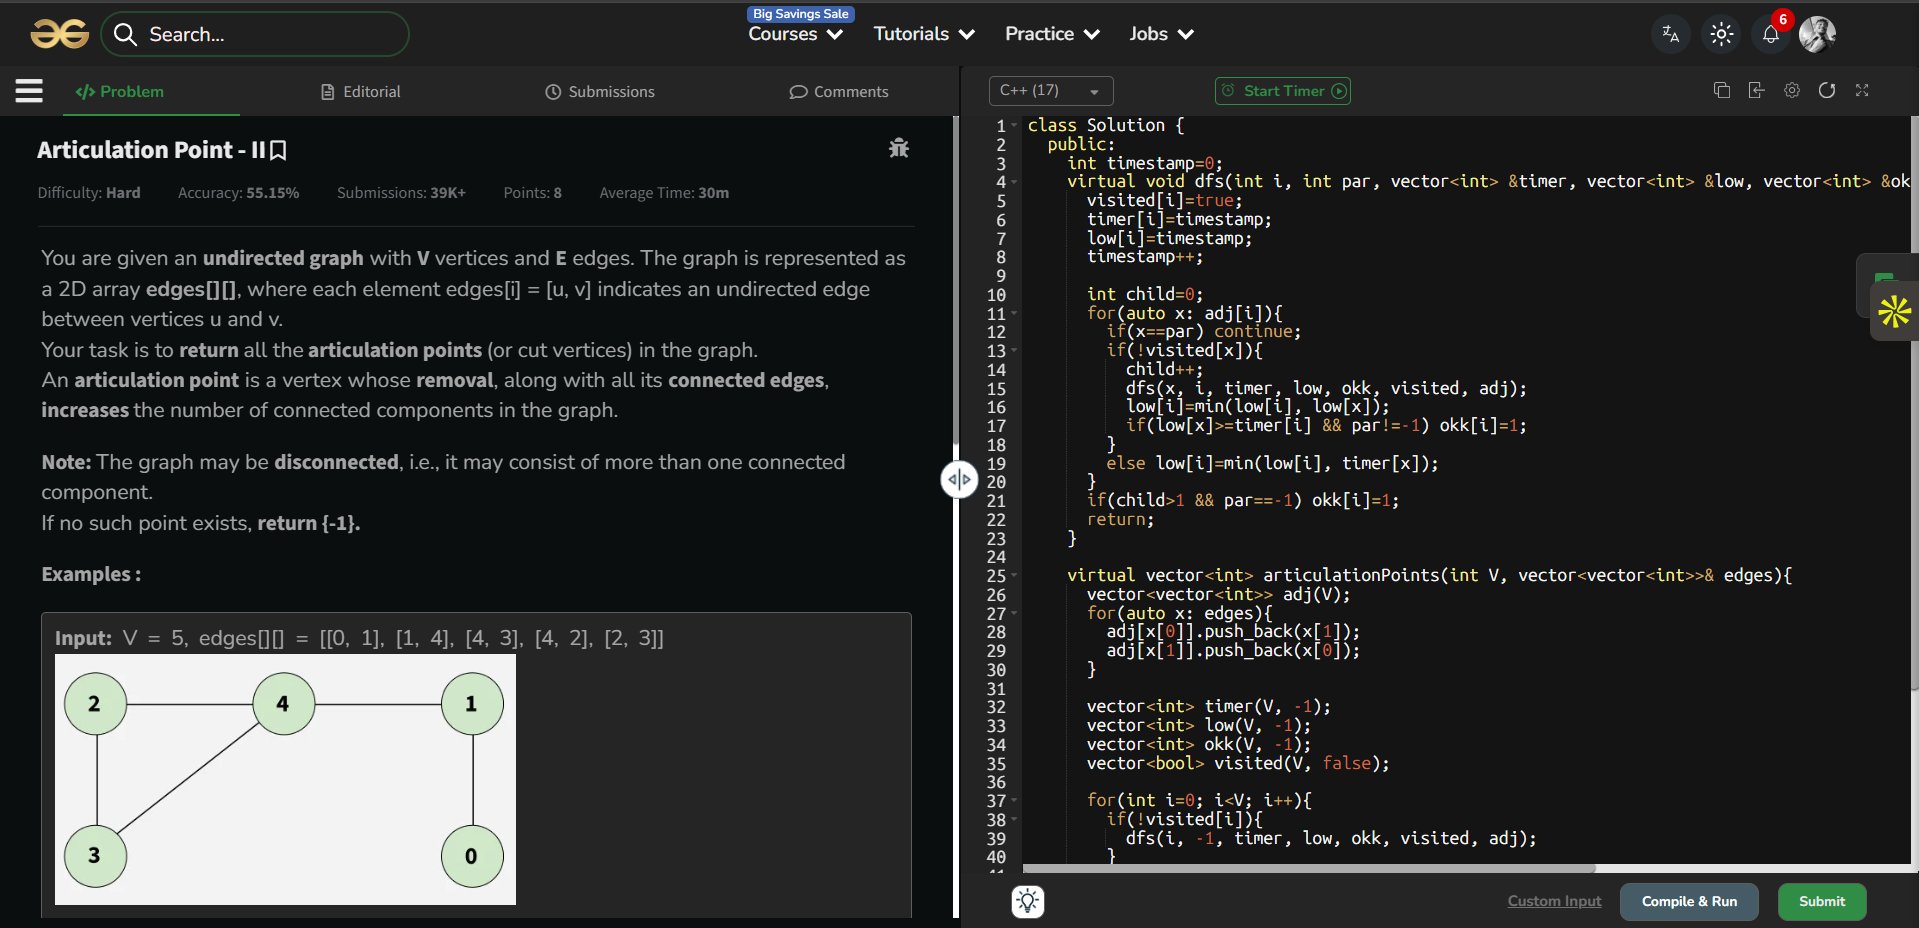The image size is (1919, 928).
Task: Open the editor settings gear
Action: (x=1791, y=90)
